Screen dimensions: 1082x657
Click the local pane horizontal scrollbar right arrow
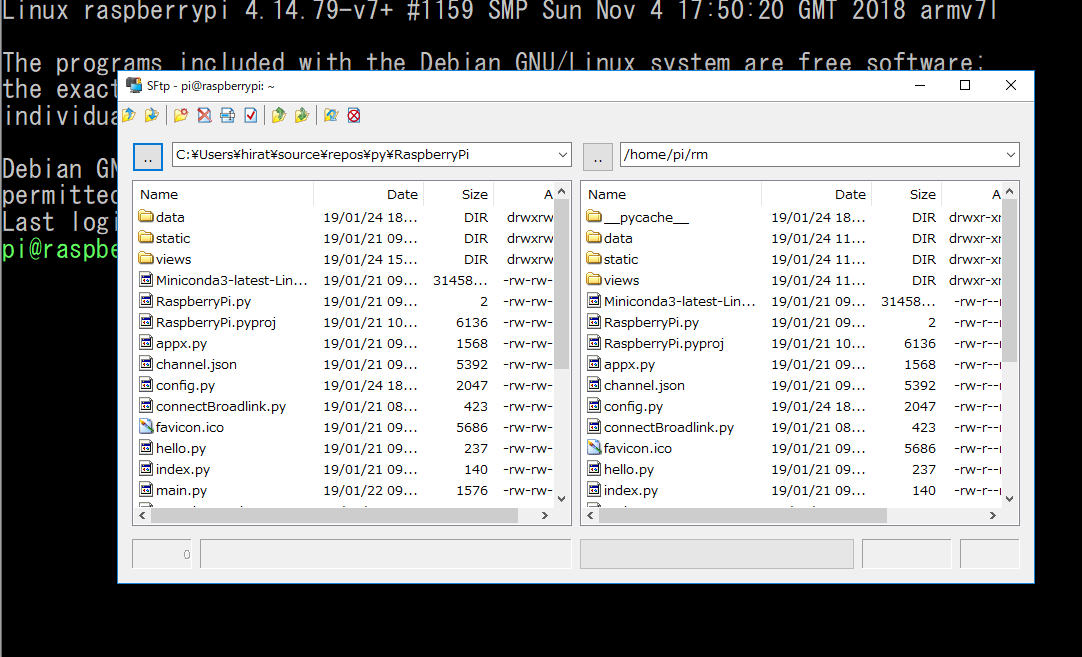pyautogui.click(x=544, y=516)
